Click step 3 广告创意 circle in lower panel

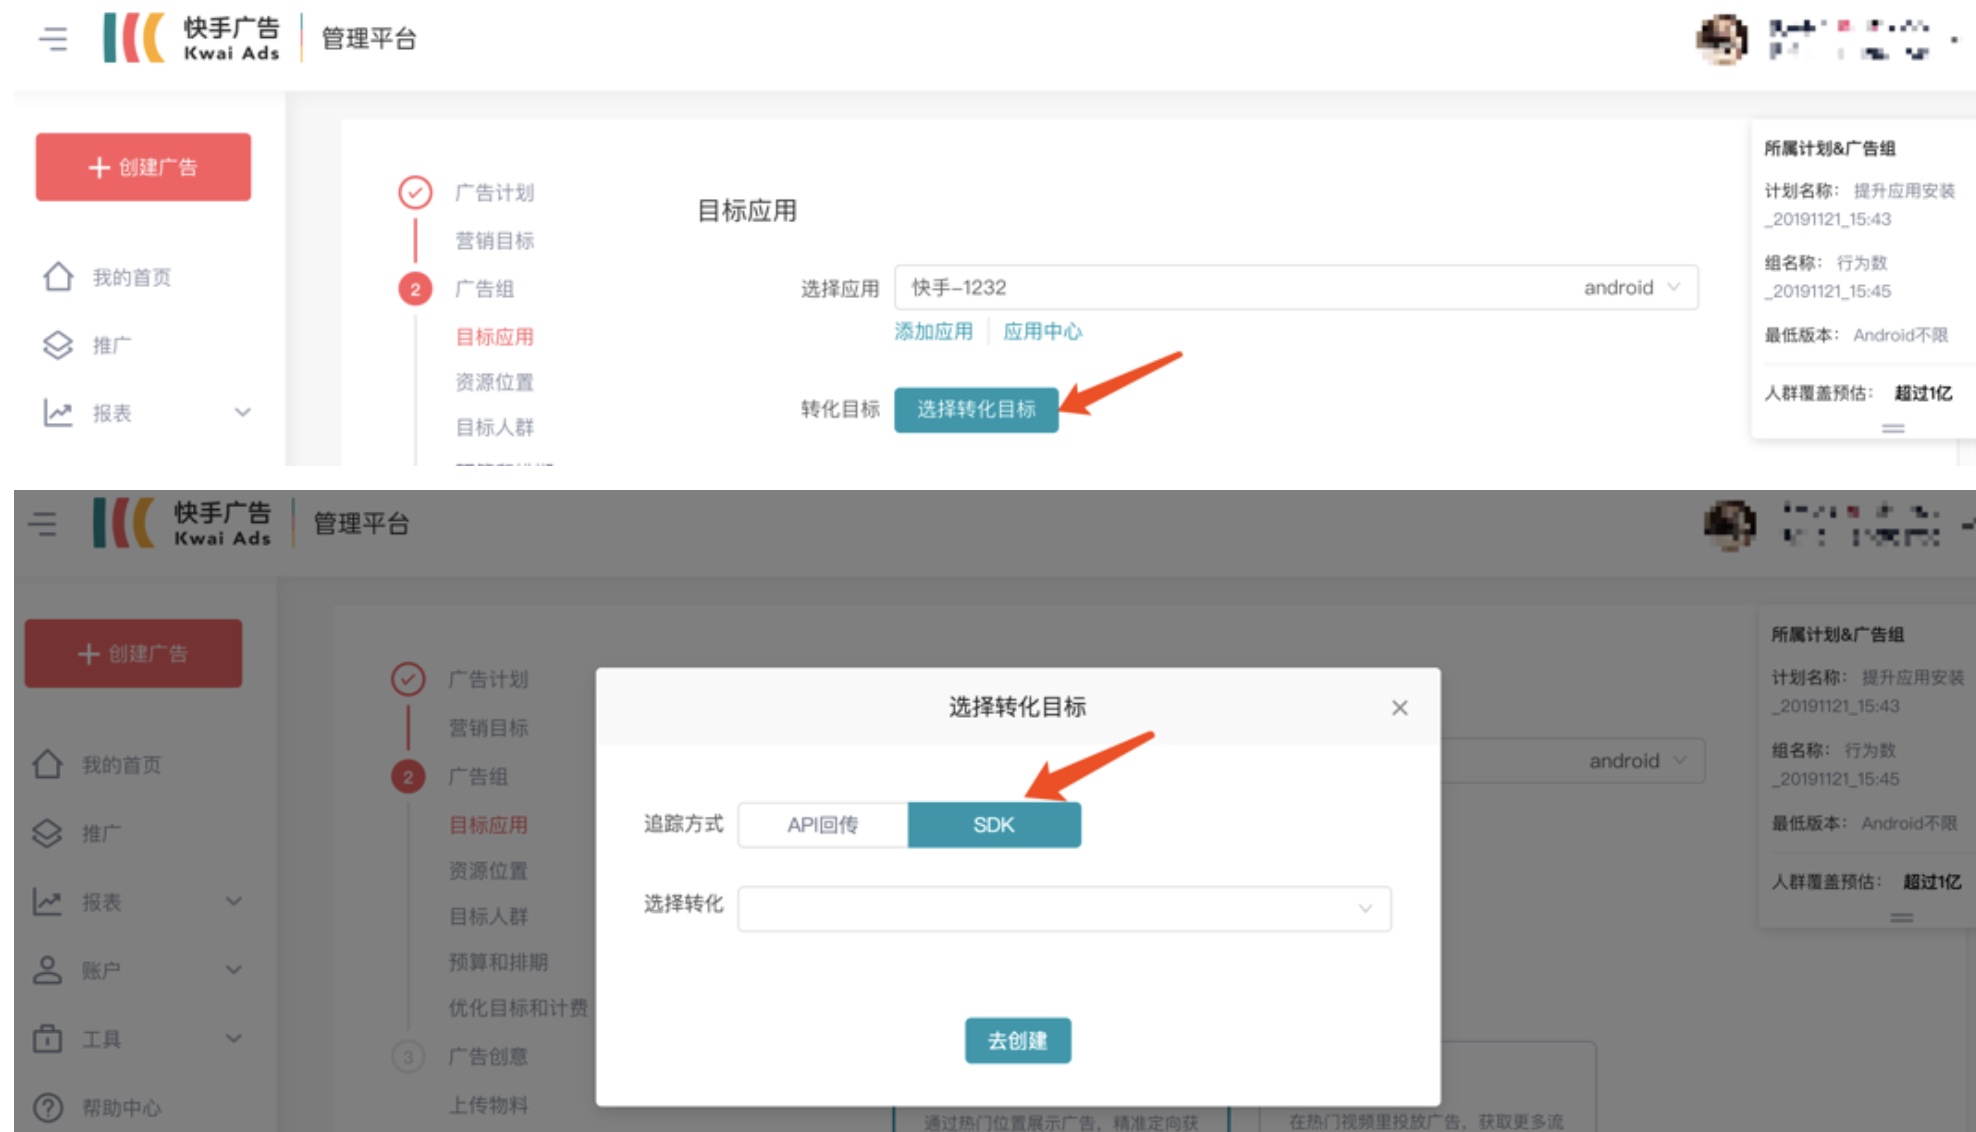click(408, 1057)
